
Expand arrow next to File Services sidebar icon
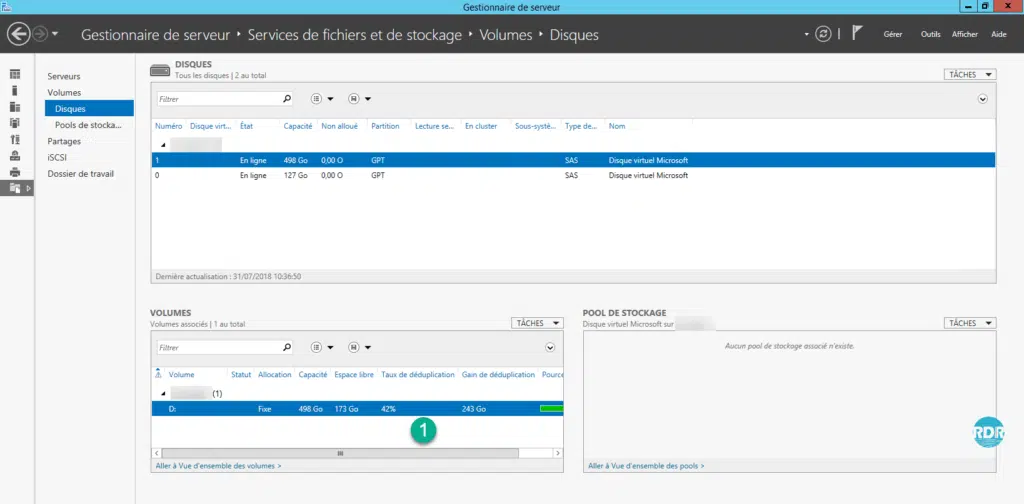tap(28, 189)
